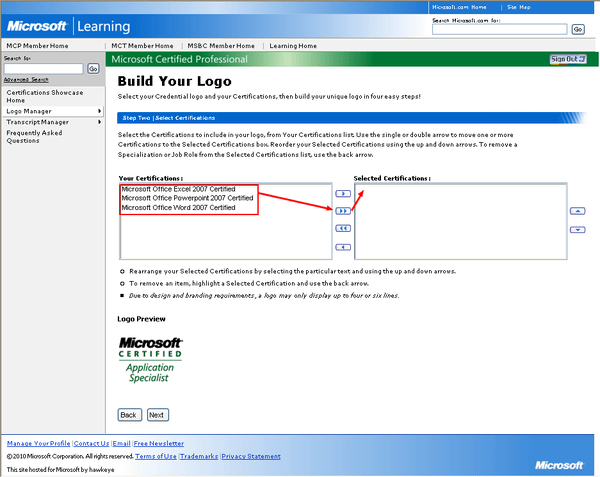Go to MCP Member Home

point(37,46)
